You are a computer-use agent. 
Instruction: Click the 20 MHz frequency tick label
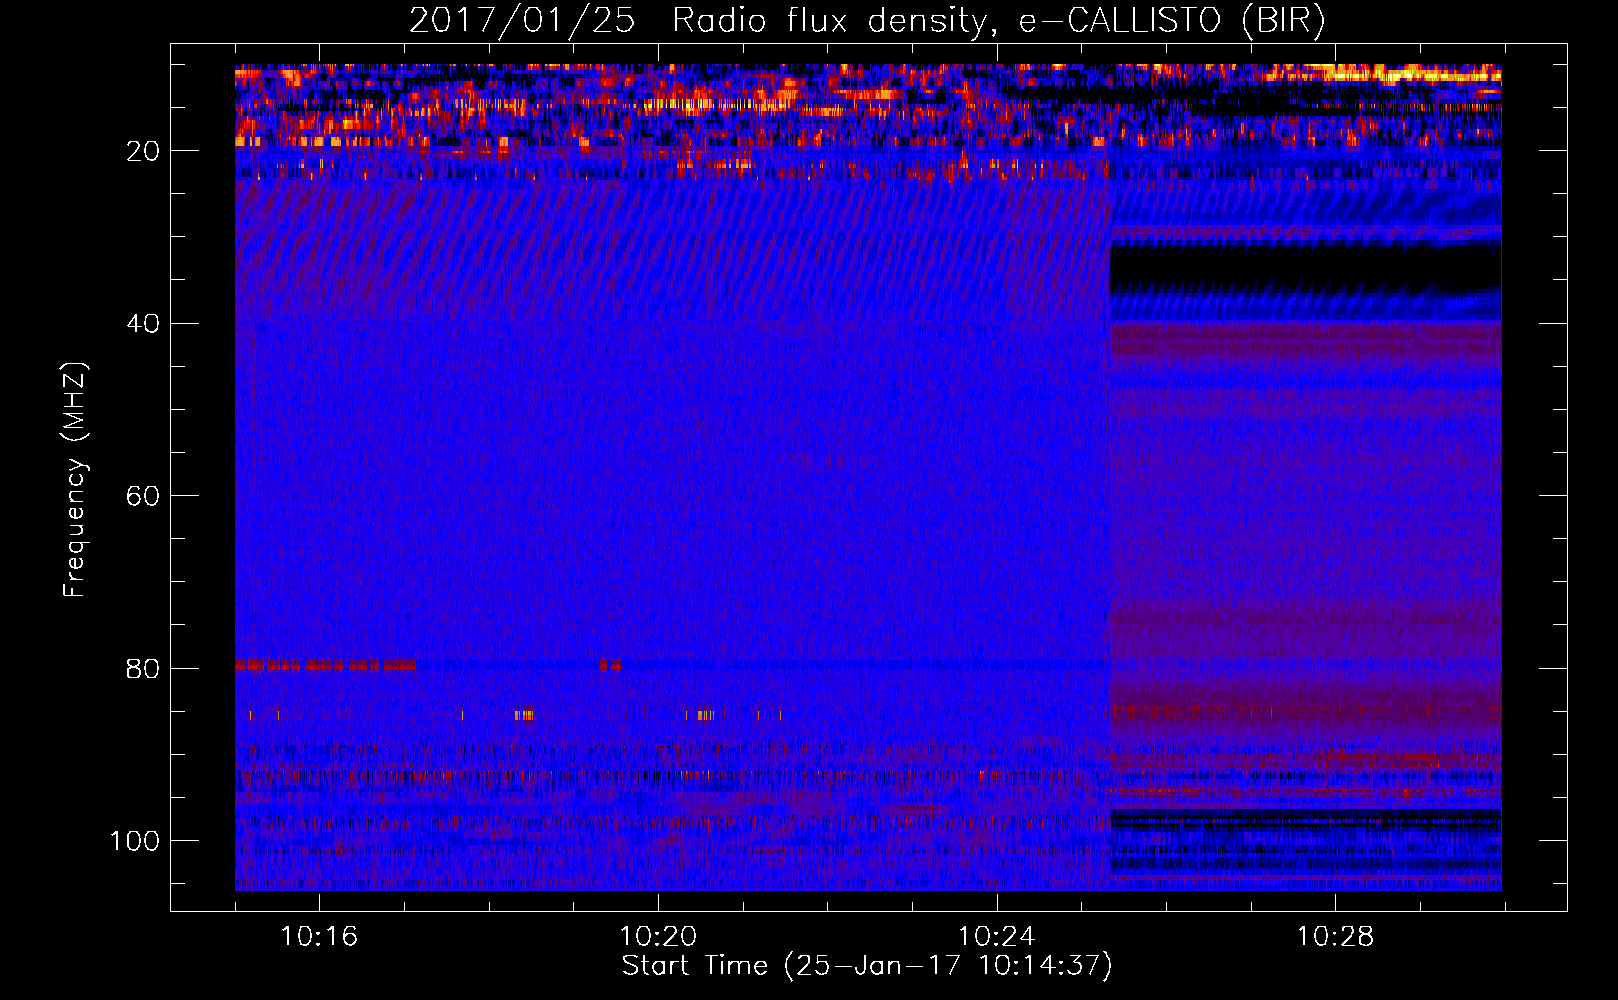click(143, 151)
